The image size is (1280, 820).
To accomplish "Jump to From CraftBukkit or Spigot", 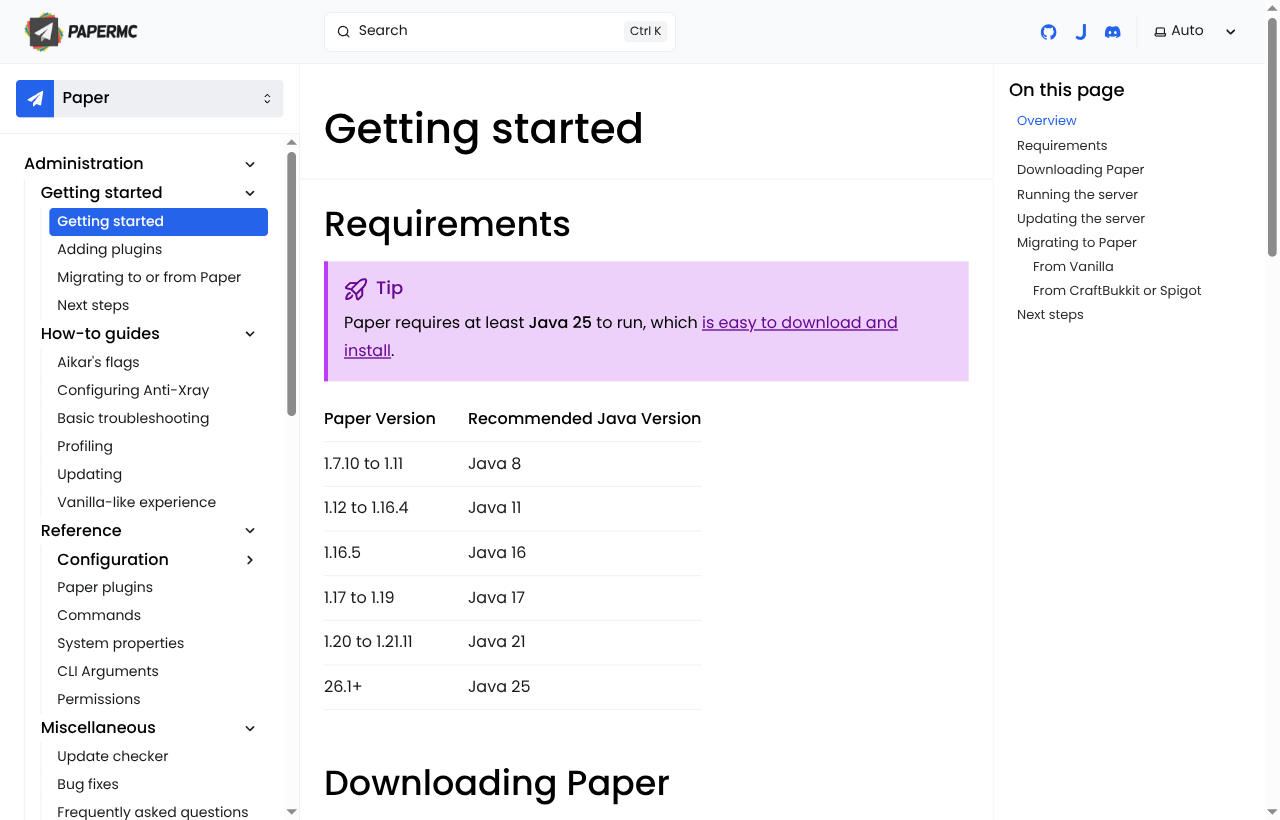I will point(1117,291).
